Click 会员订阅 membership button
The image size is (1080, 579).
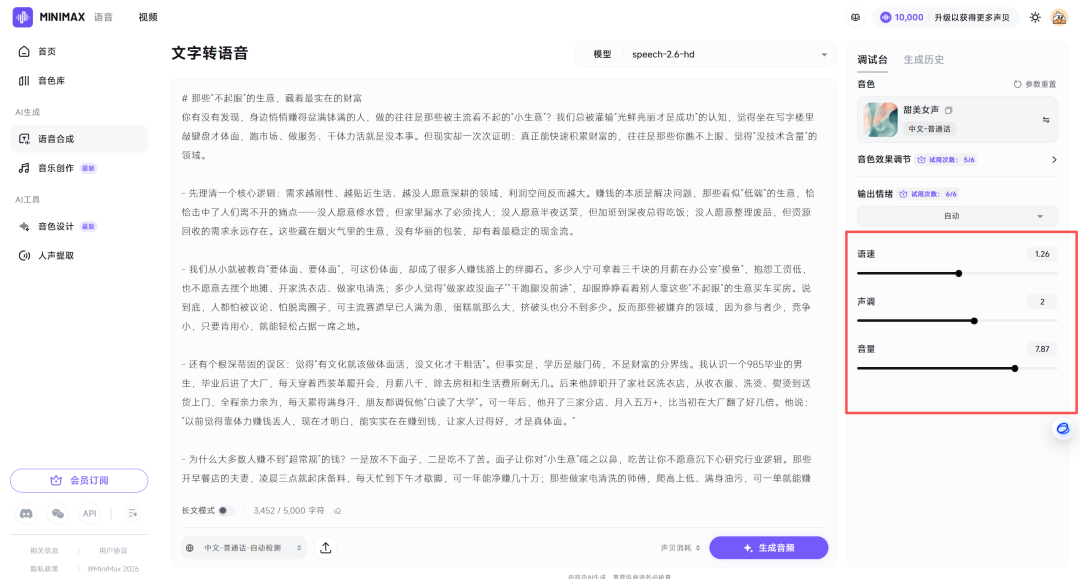click(79, 481)
